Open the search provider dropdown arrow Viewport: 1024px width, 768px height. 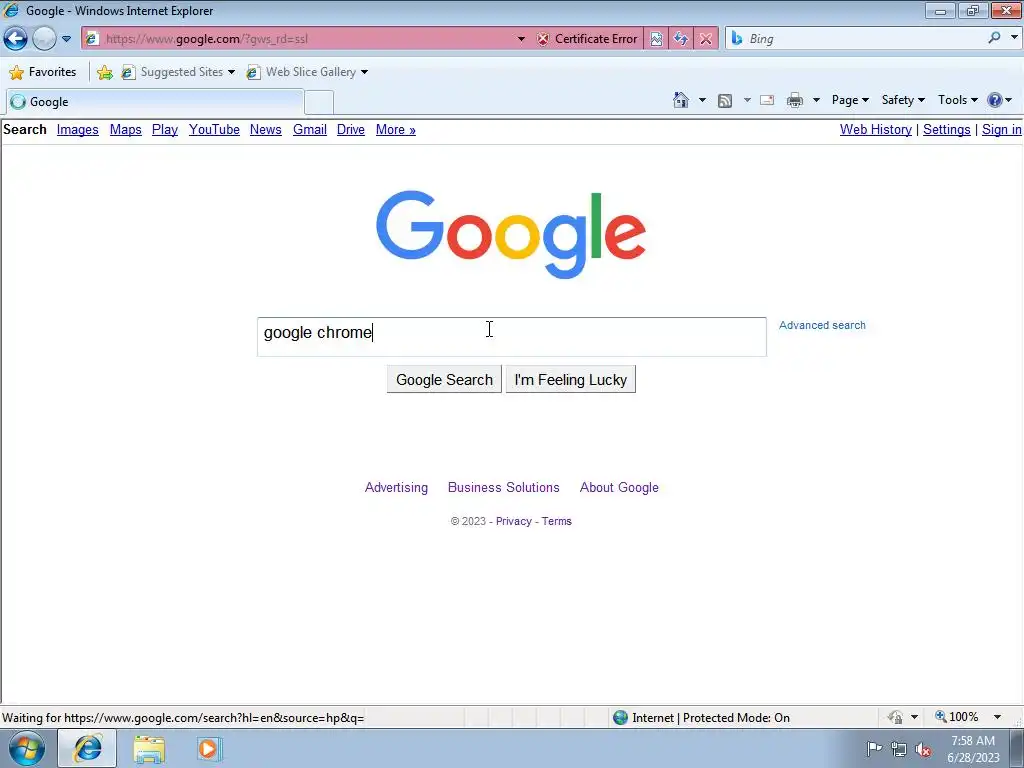[x=1014, y=38]
